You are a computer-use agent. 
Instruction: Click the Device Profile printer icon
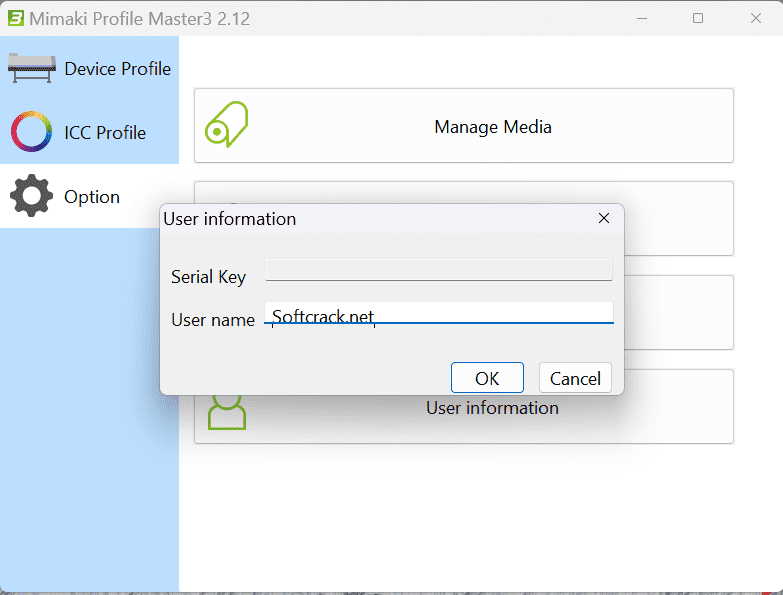coord(32,69)
